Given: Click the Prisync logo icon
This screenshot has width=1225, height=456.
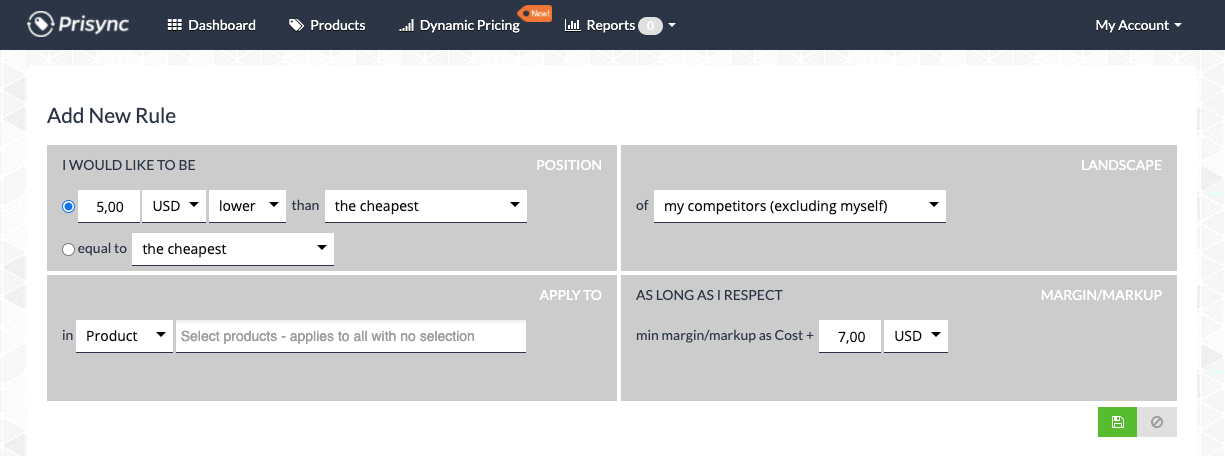Looking at the screenshot, I should pos(40,24).
